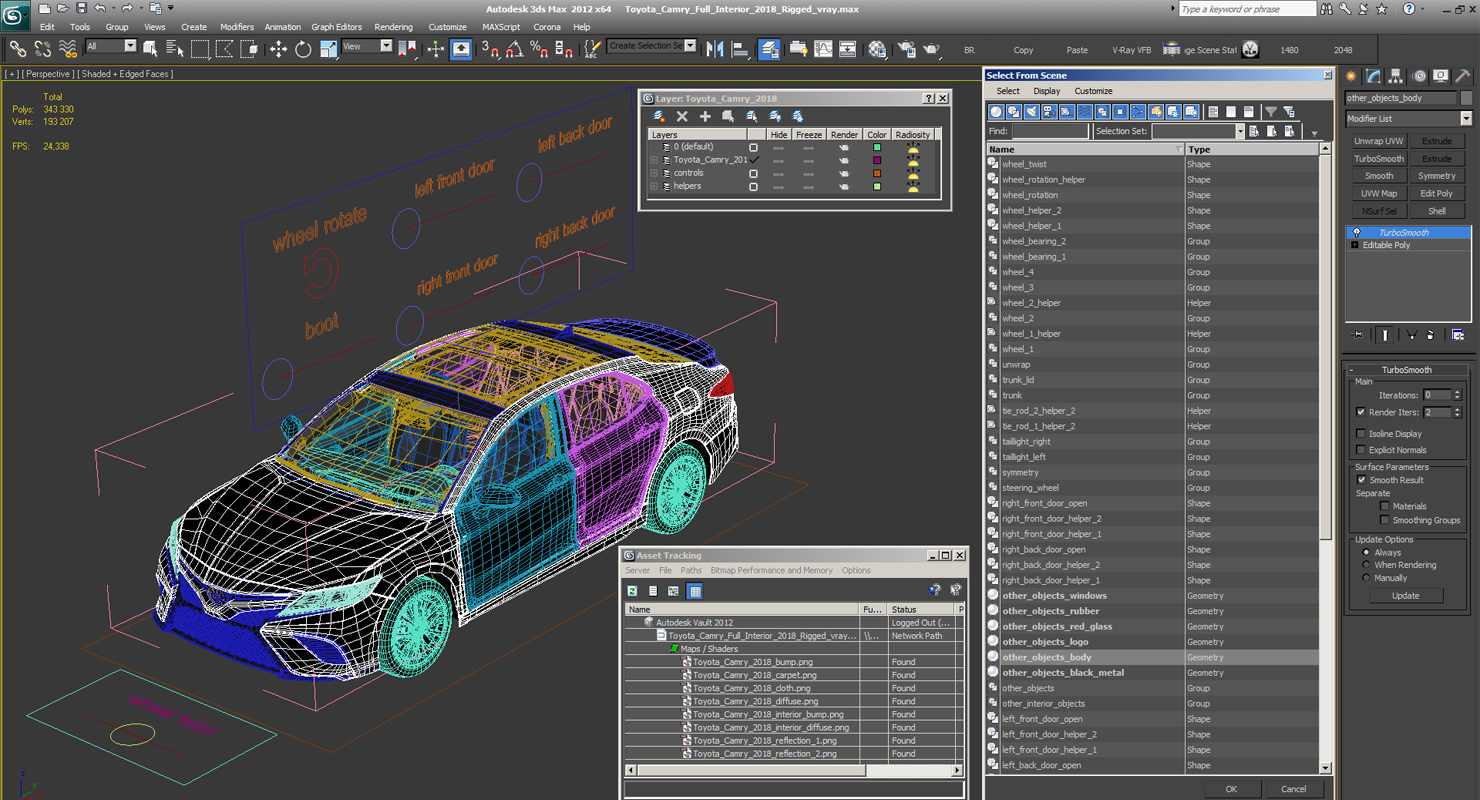Open Paths menu in Asset Tracking
Image resolution: width=1480 pixels, height=800 pixels.
[x=691, y=570]
